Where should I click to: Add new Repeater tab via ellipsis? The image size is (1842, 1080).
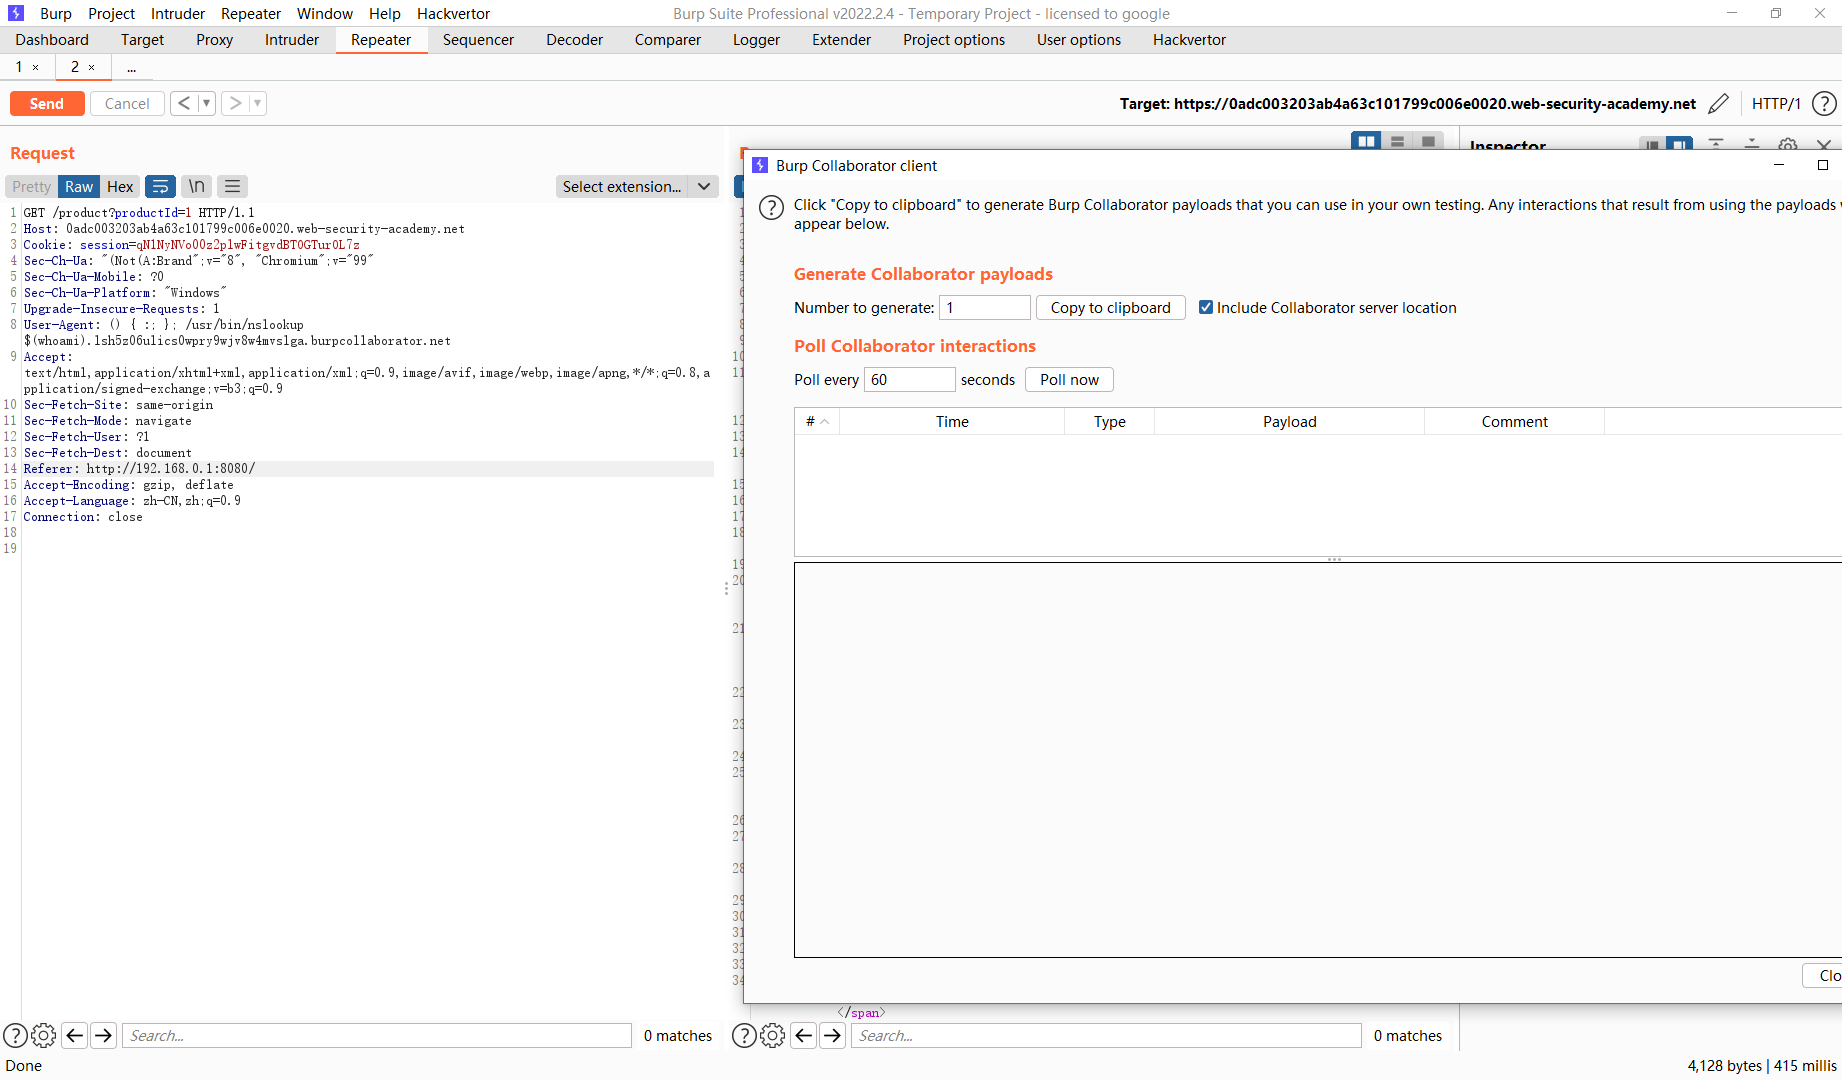[131, 67]
